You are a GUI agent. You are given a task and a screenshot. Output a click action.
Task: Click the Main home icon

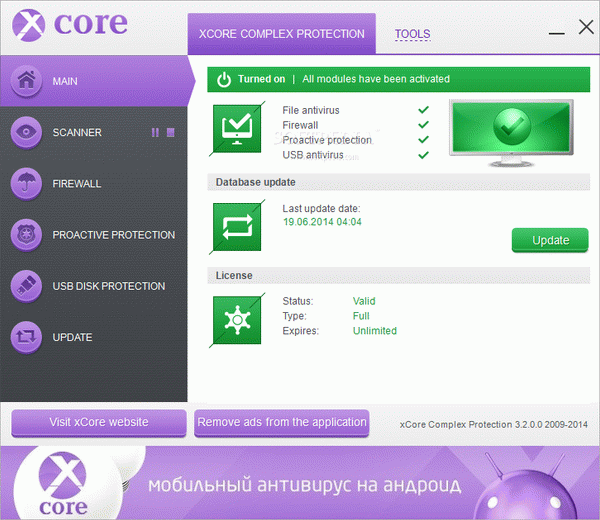click(26, 80)
